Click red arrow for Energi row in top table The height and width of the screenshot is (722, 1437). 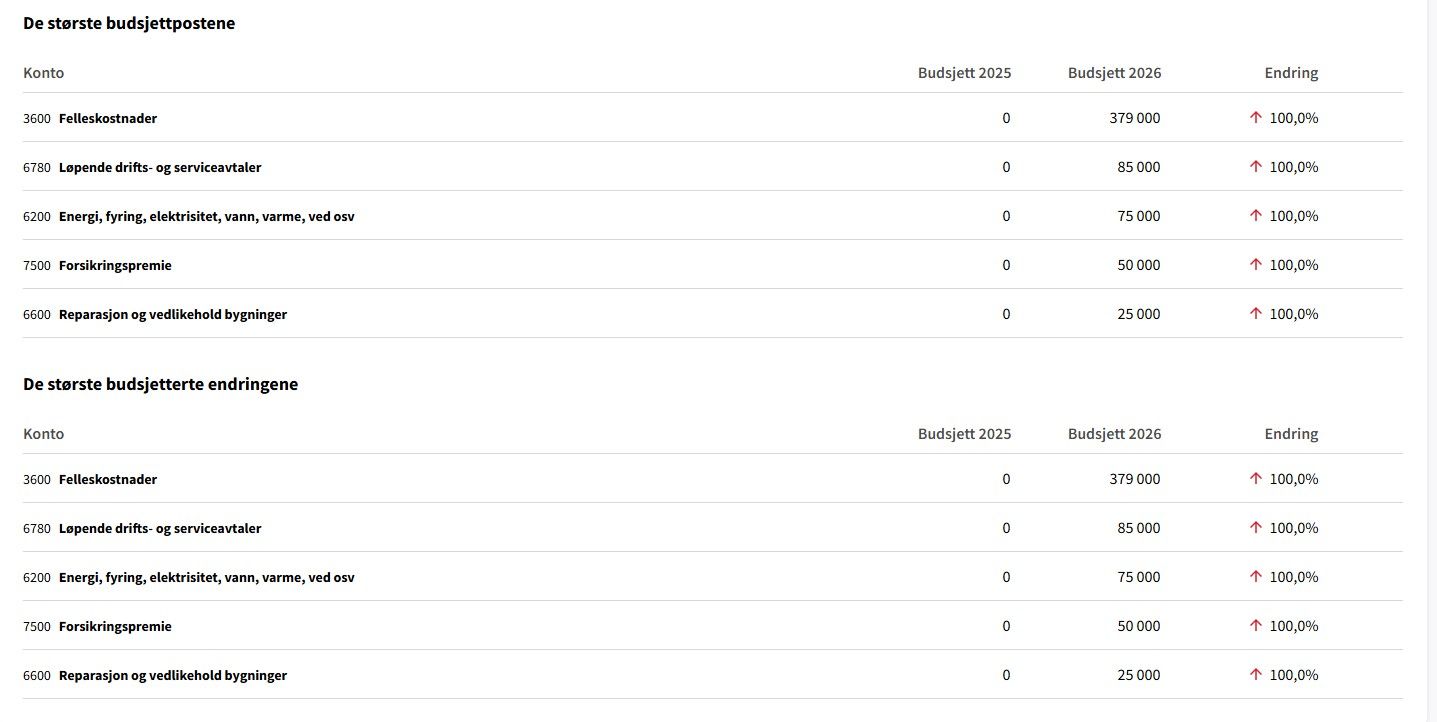[x=1256, y=216]
